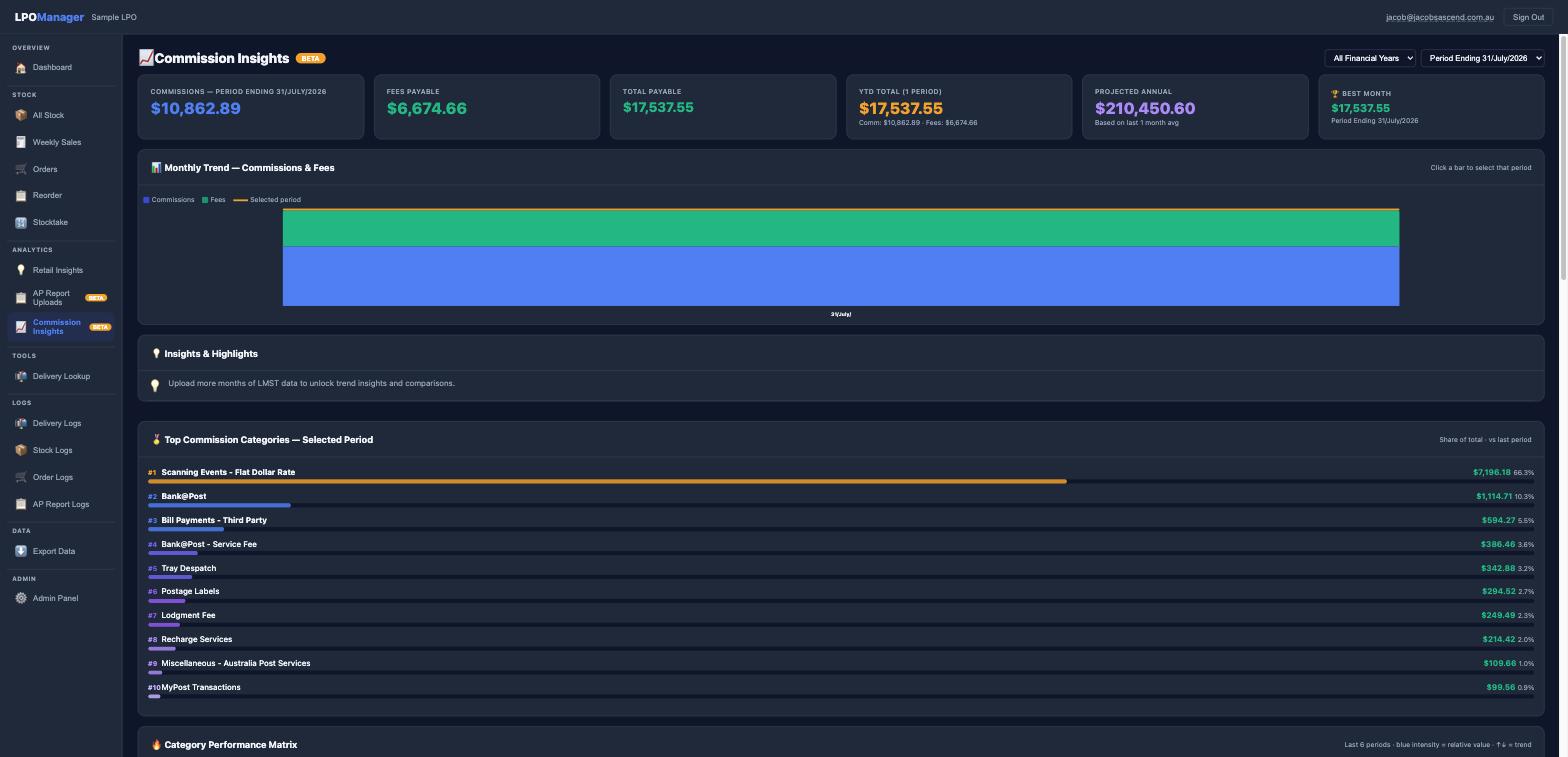This screenshot has height=757, width=1568.
Task: Click the Recharge Services category
Action: click(841, 643)
